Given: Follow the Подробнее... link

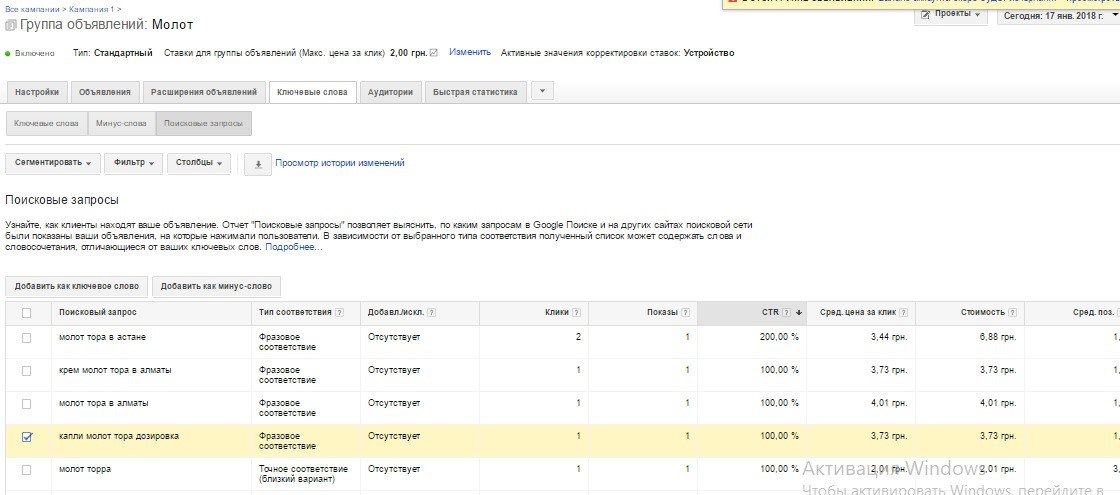Looking at the screenshot, I should [294, 247].
